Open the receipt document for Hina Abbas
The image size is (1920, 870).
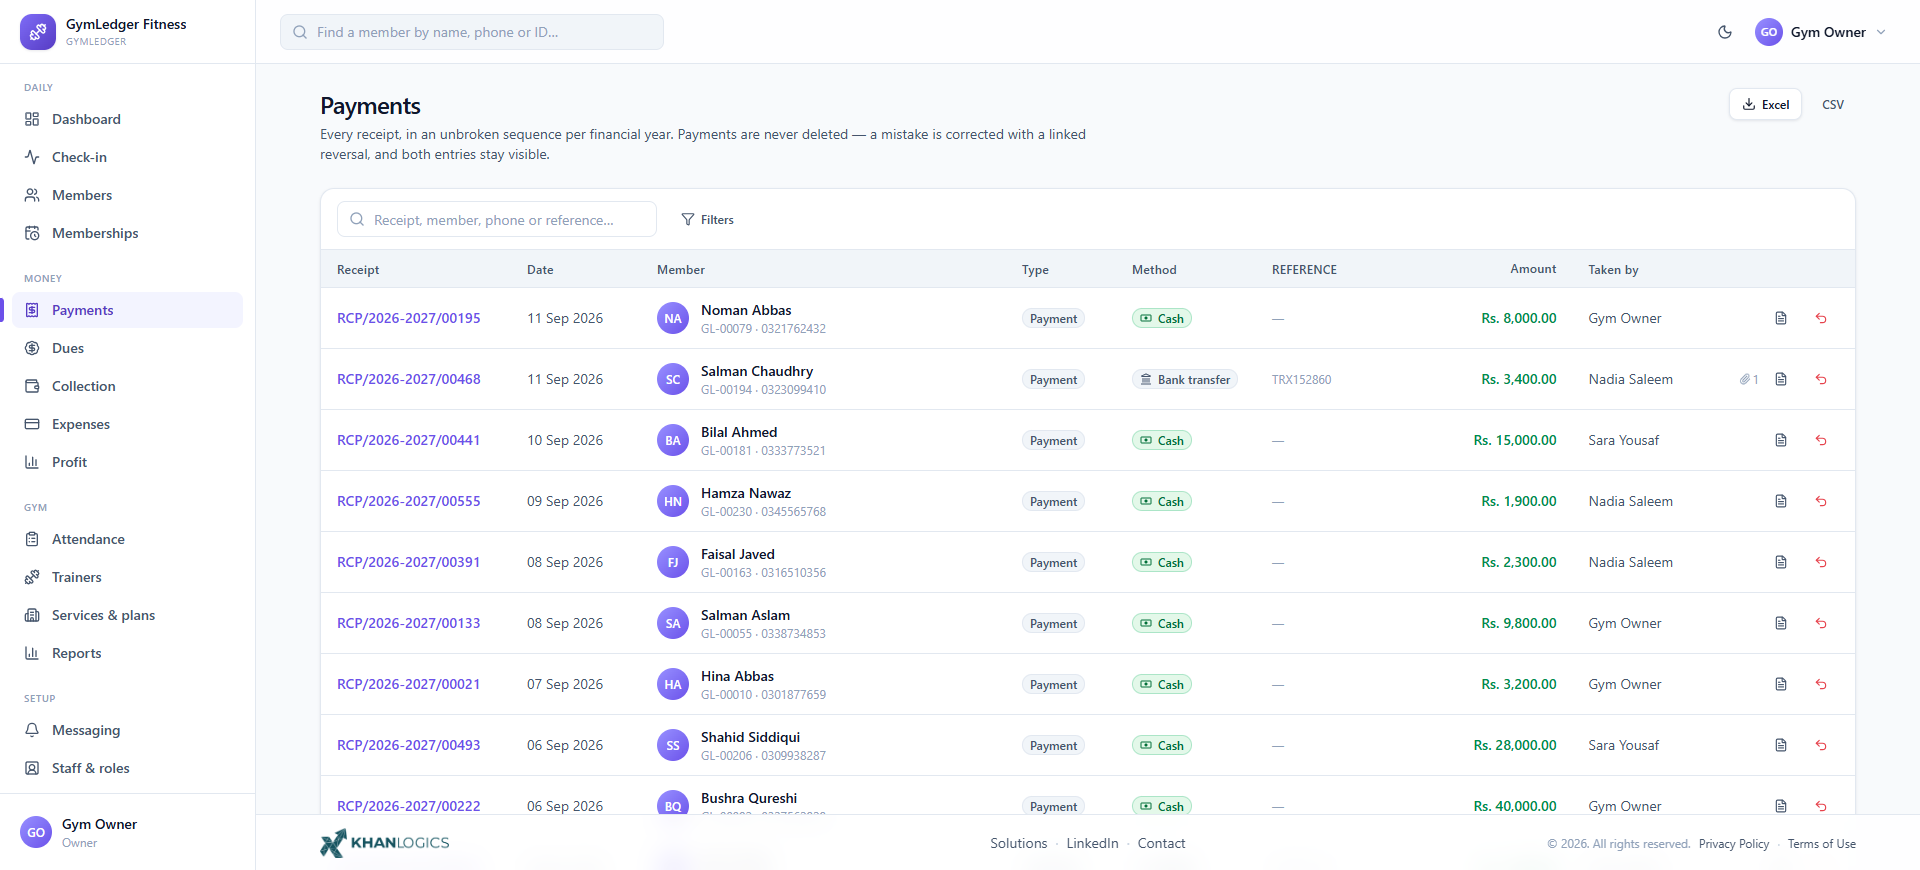point(1781,684)
